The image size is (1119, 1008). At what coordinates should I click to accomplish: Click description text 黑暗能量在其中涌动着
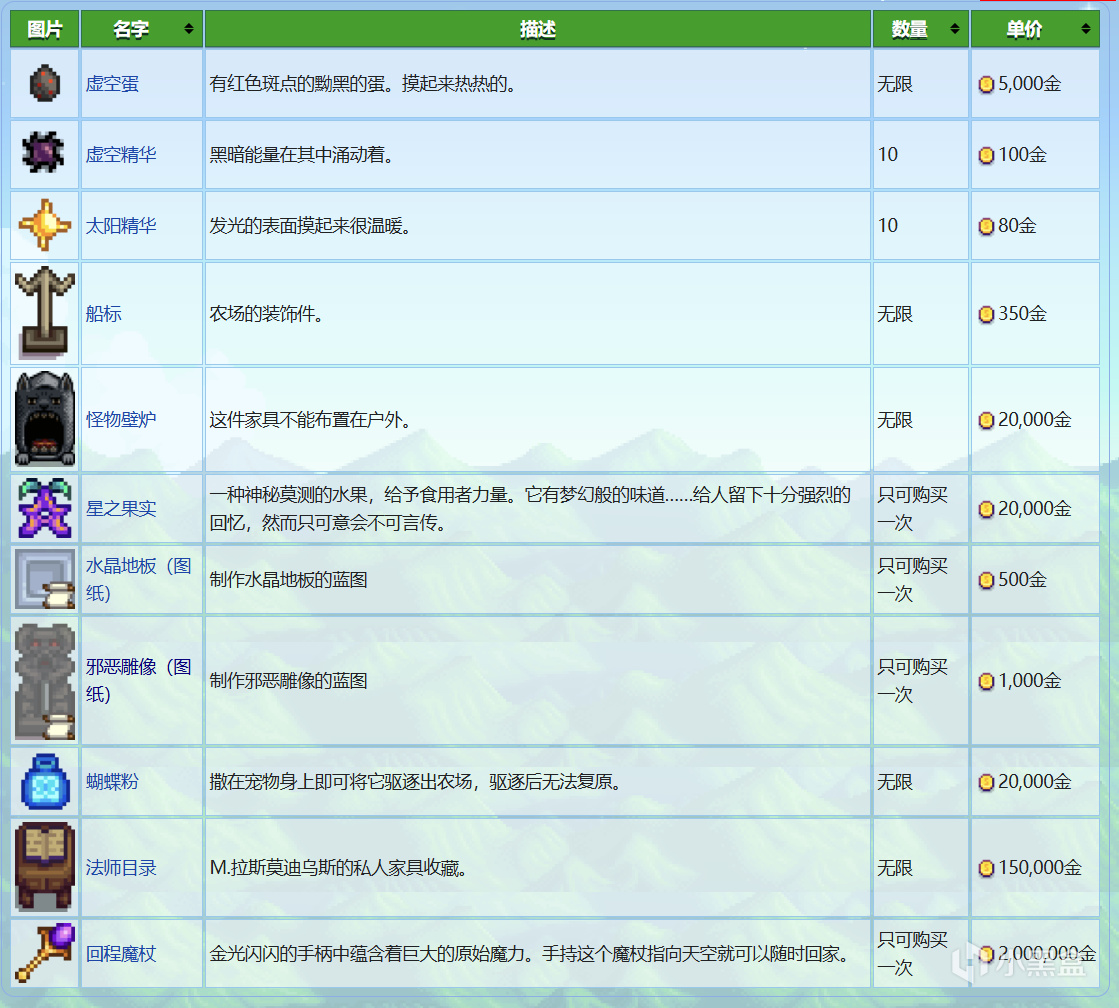(301, 154)
